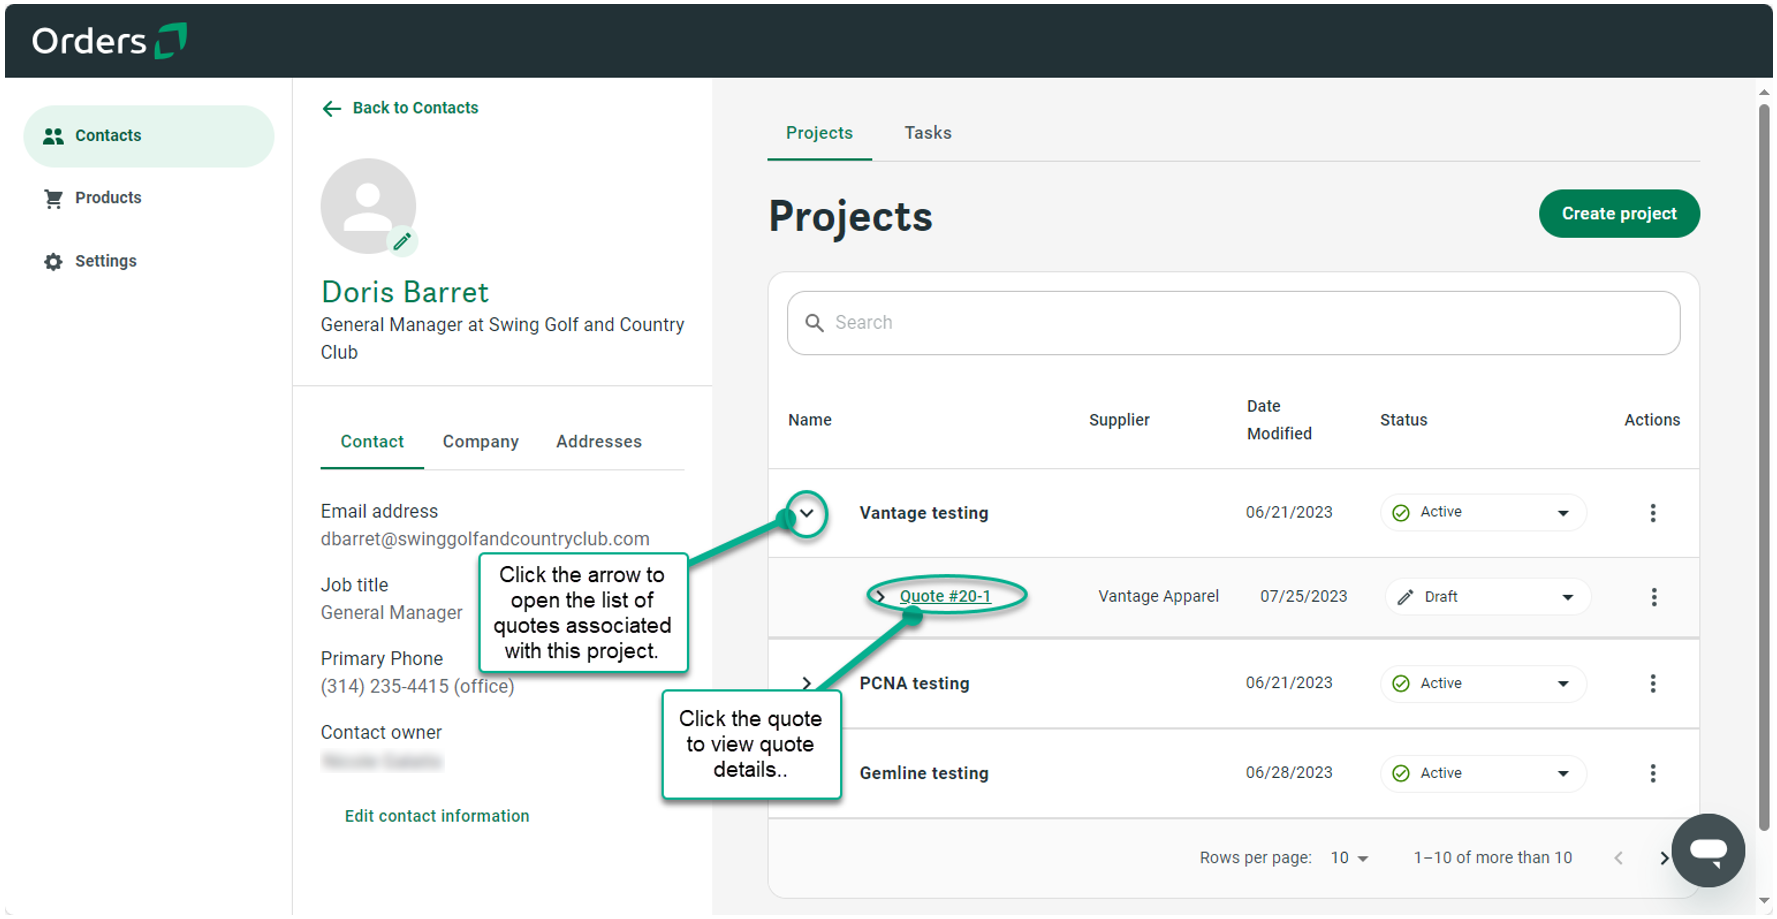Go to the next page of projects
Screen dimensions: 1777x919
[1664, 858]
